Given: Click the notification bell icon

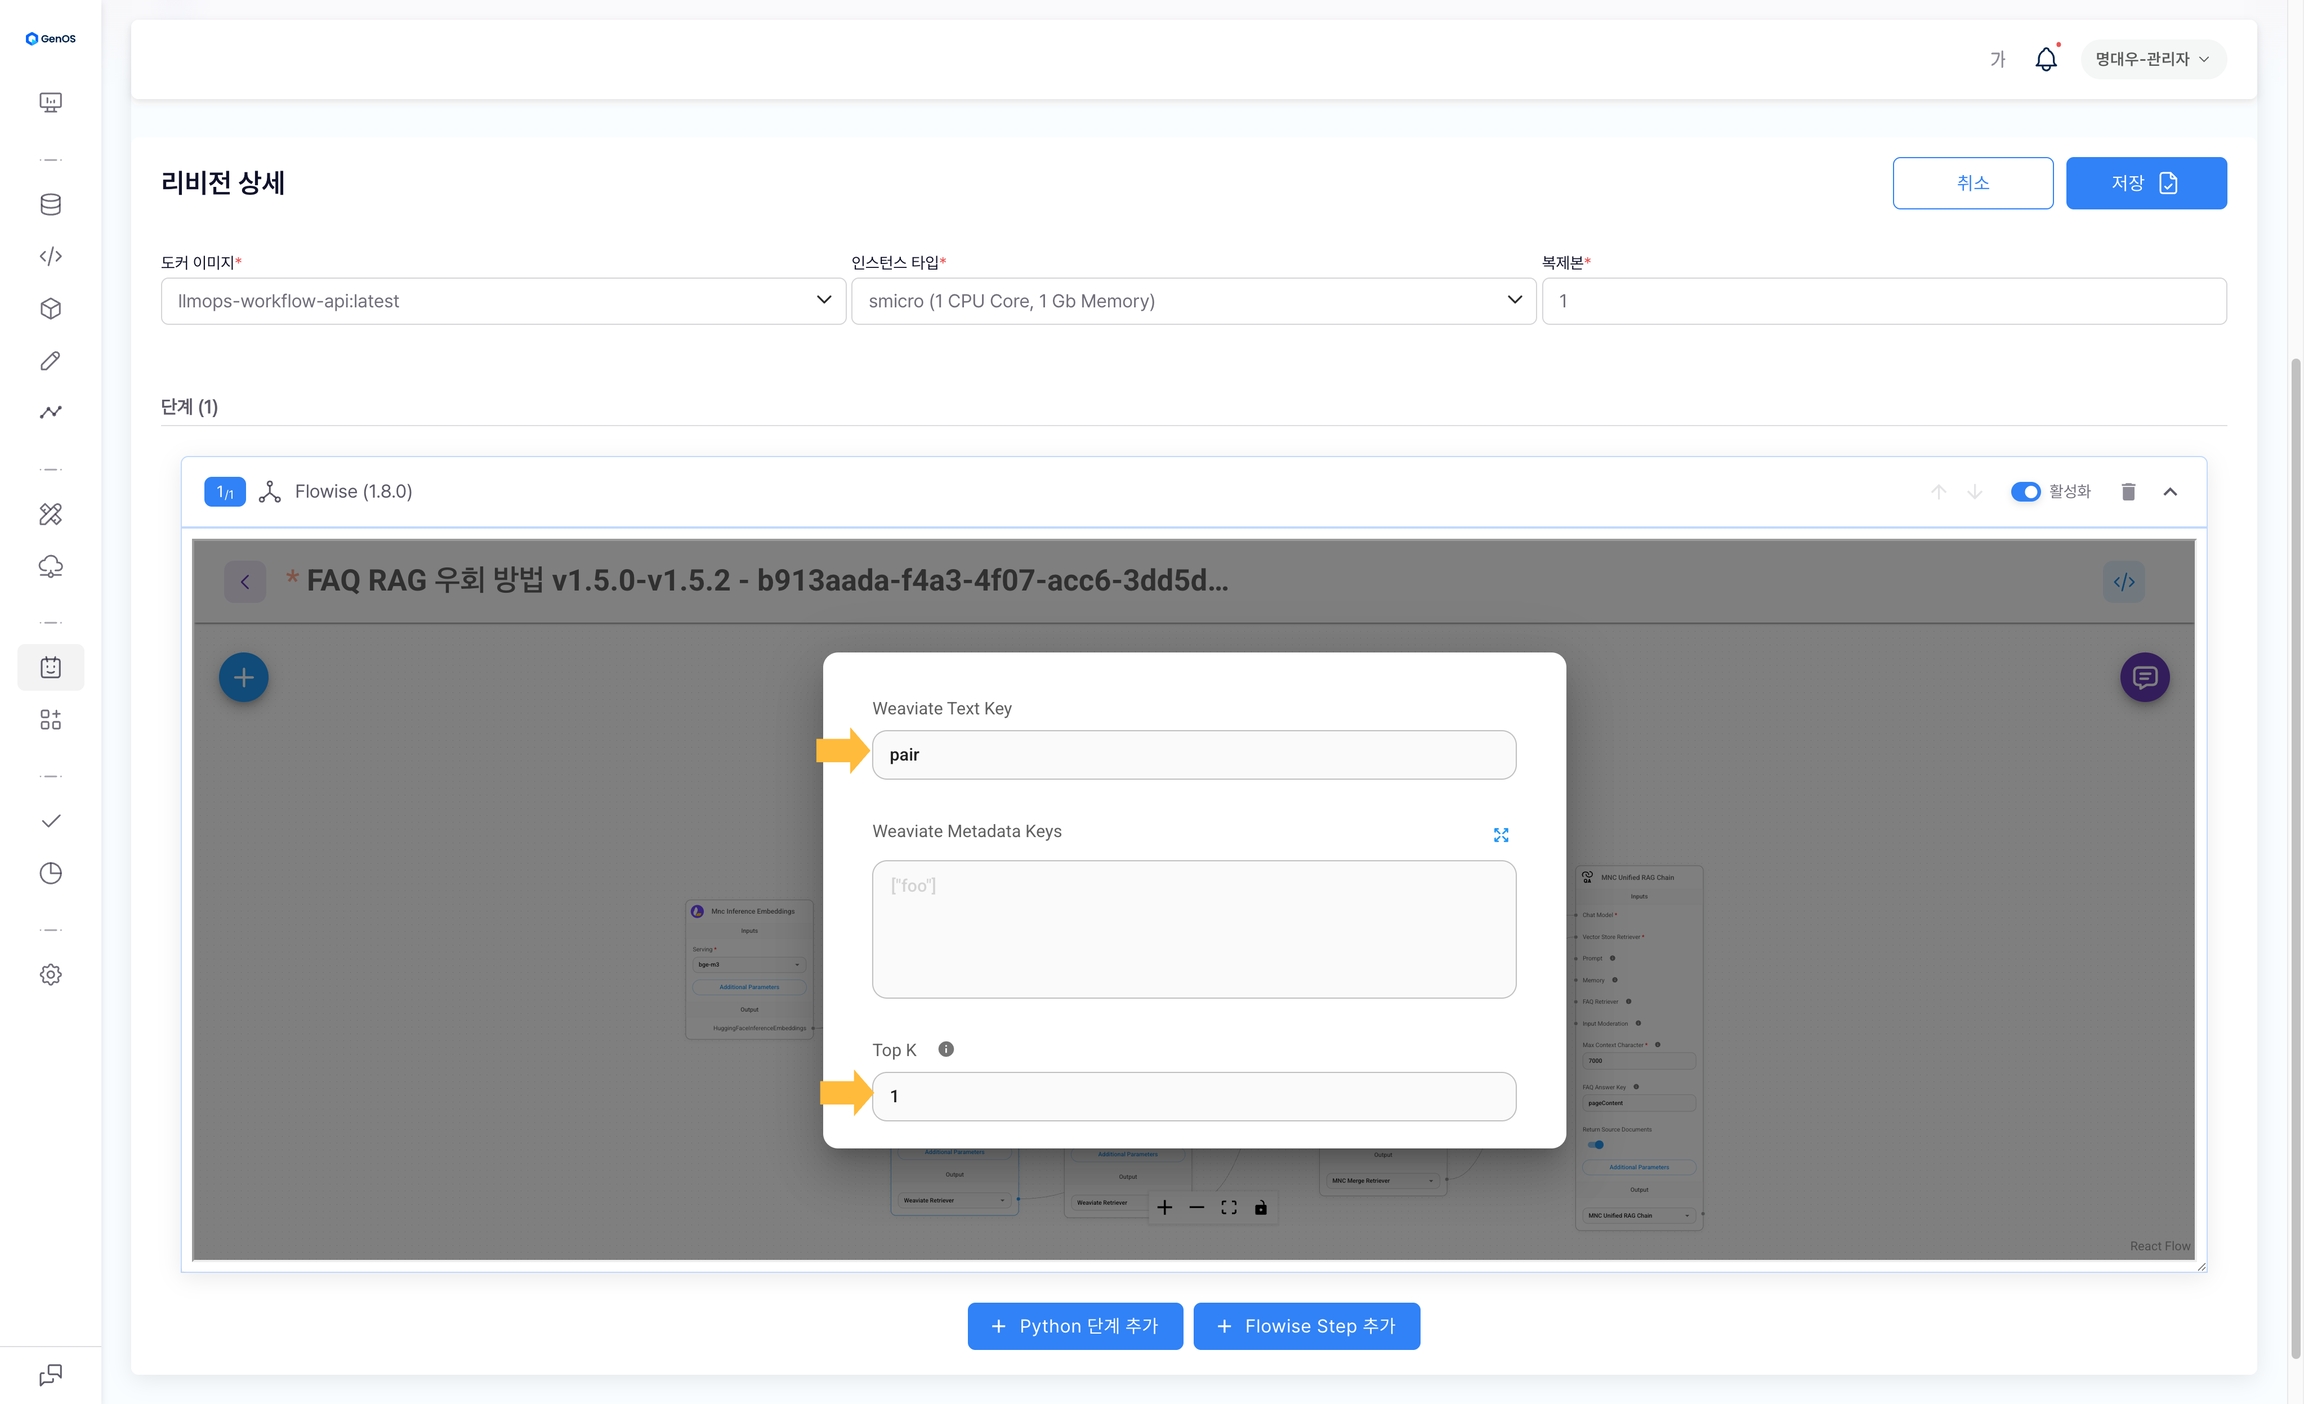Looking at the screenshot, I should pos(2046,60).
